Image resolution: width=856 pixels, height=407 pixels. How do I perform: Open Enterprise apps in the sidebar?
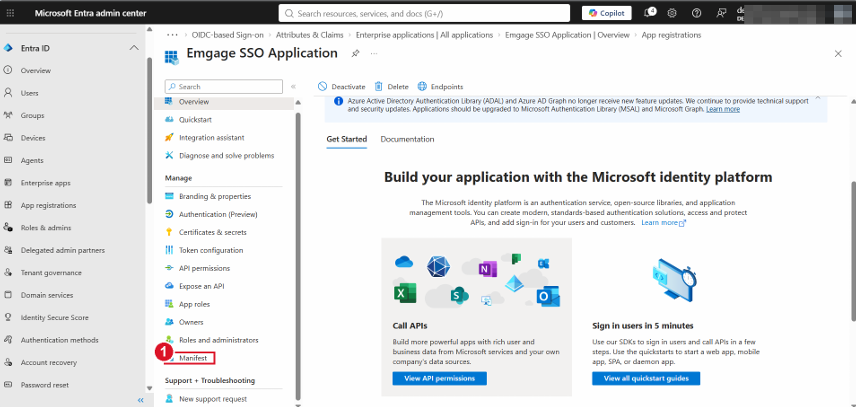pos(45,183)
